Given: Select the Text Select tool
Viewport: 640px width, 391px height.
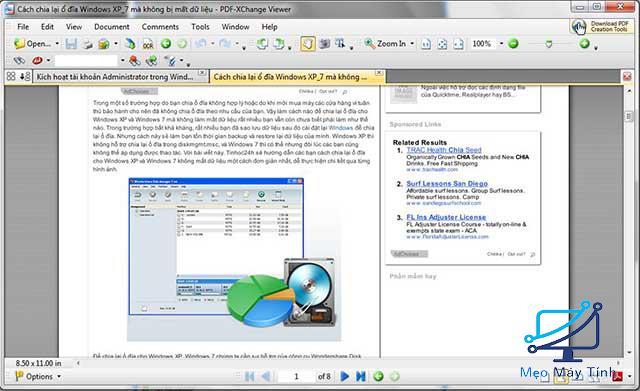Looking at the screenshot, I should pos(340,44).
